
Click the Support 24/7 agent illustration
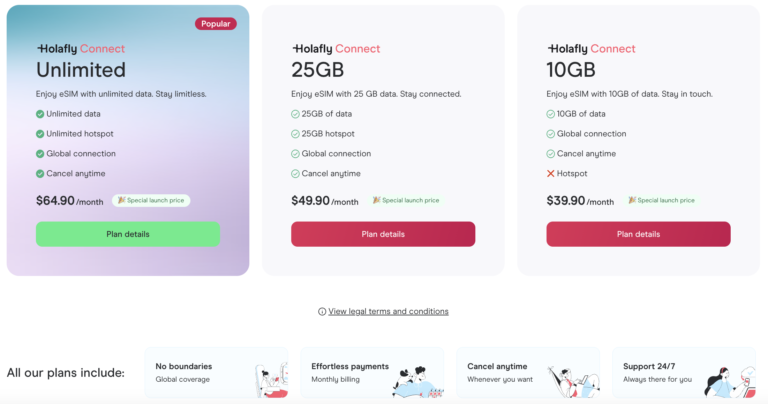pyautogui.click(x=728, y=380)
